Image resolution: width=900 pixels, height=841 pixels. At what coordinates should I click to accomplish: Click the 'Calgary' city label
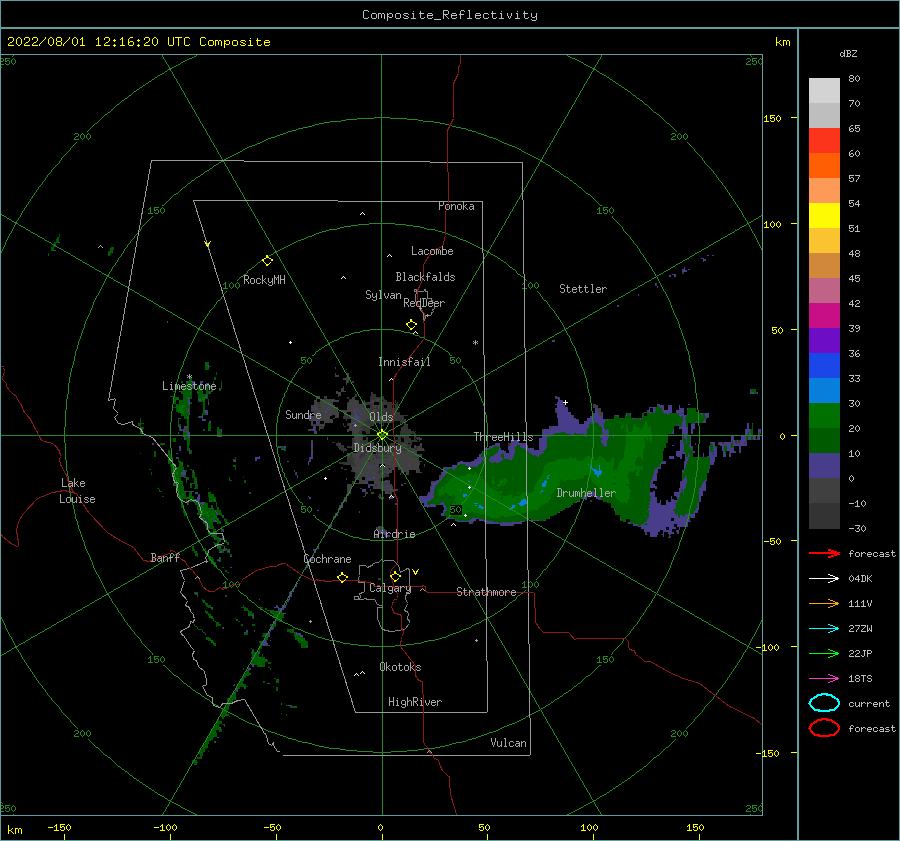[390, 588]
